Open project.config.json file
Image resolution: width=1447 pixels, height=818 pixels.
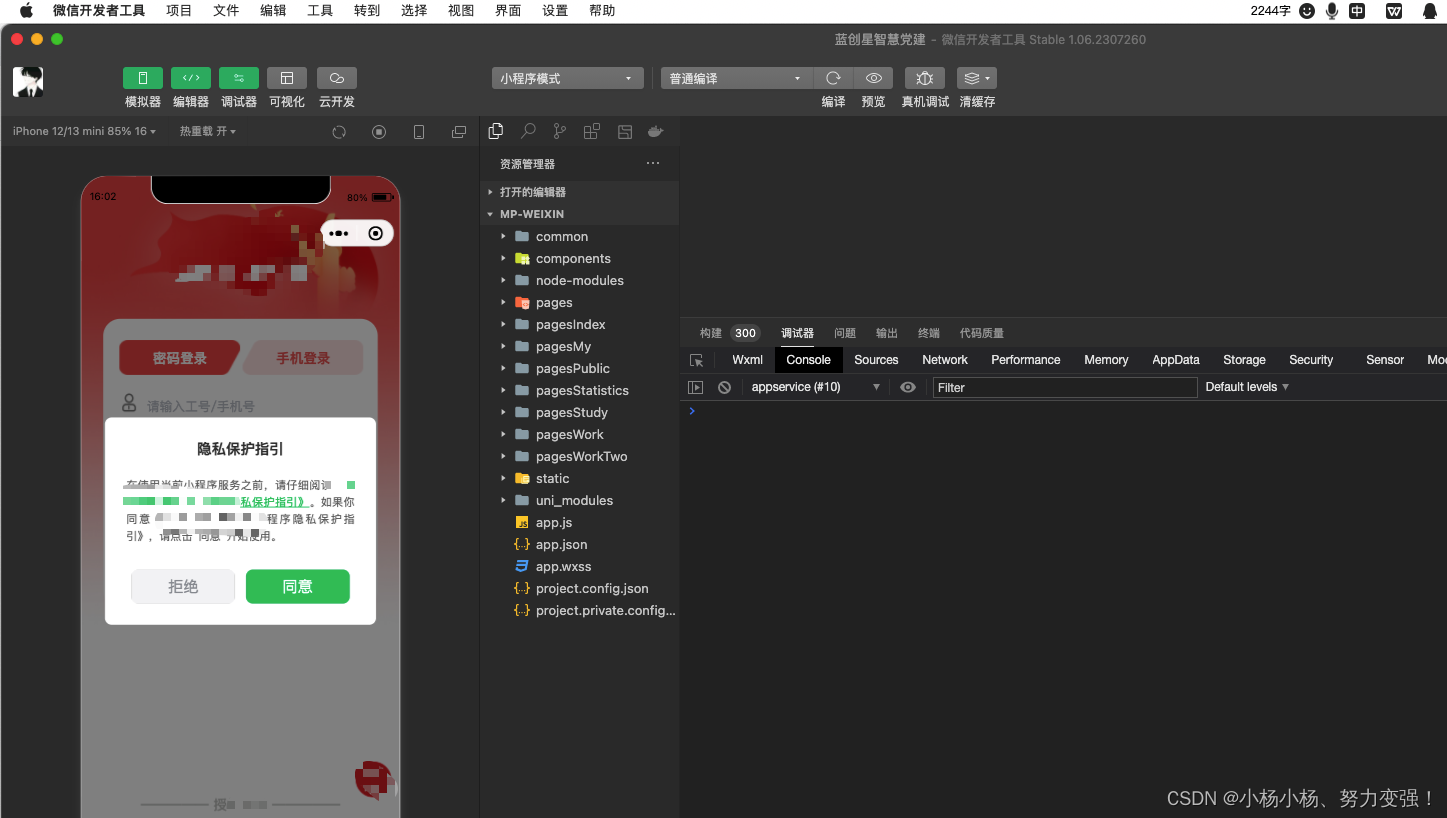coord(579,588)
